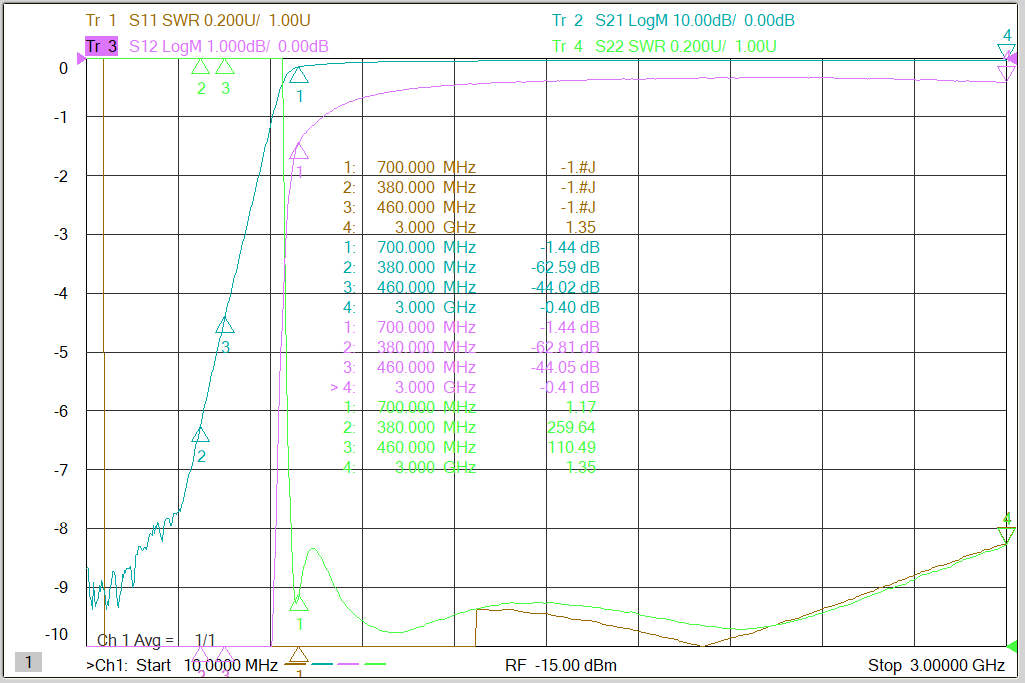Screen dimensions: 1025x683
Task: Select teal marker 1 on S21 trace
Action: [299, 75]
